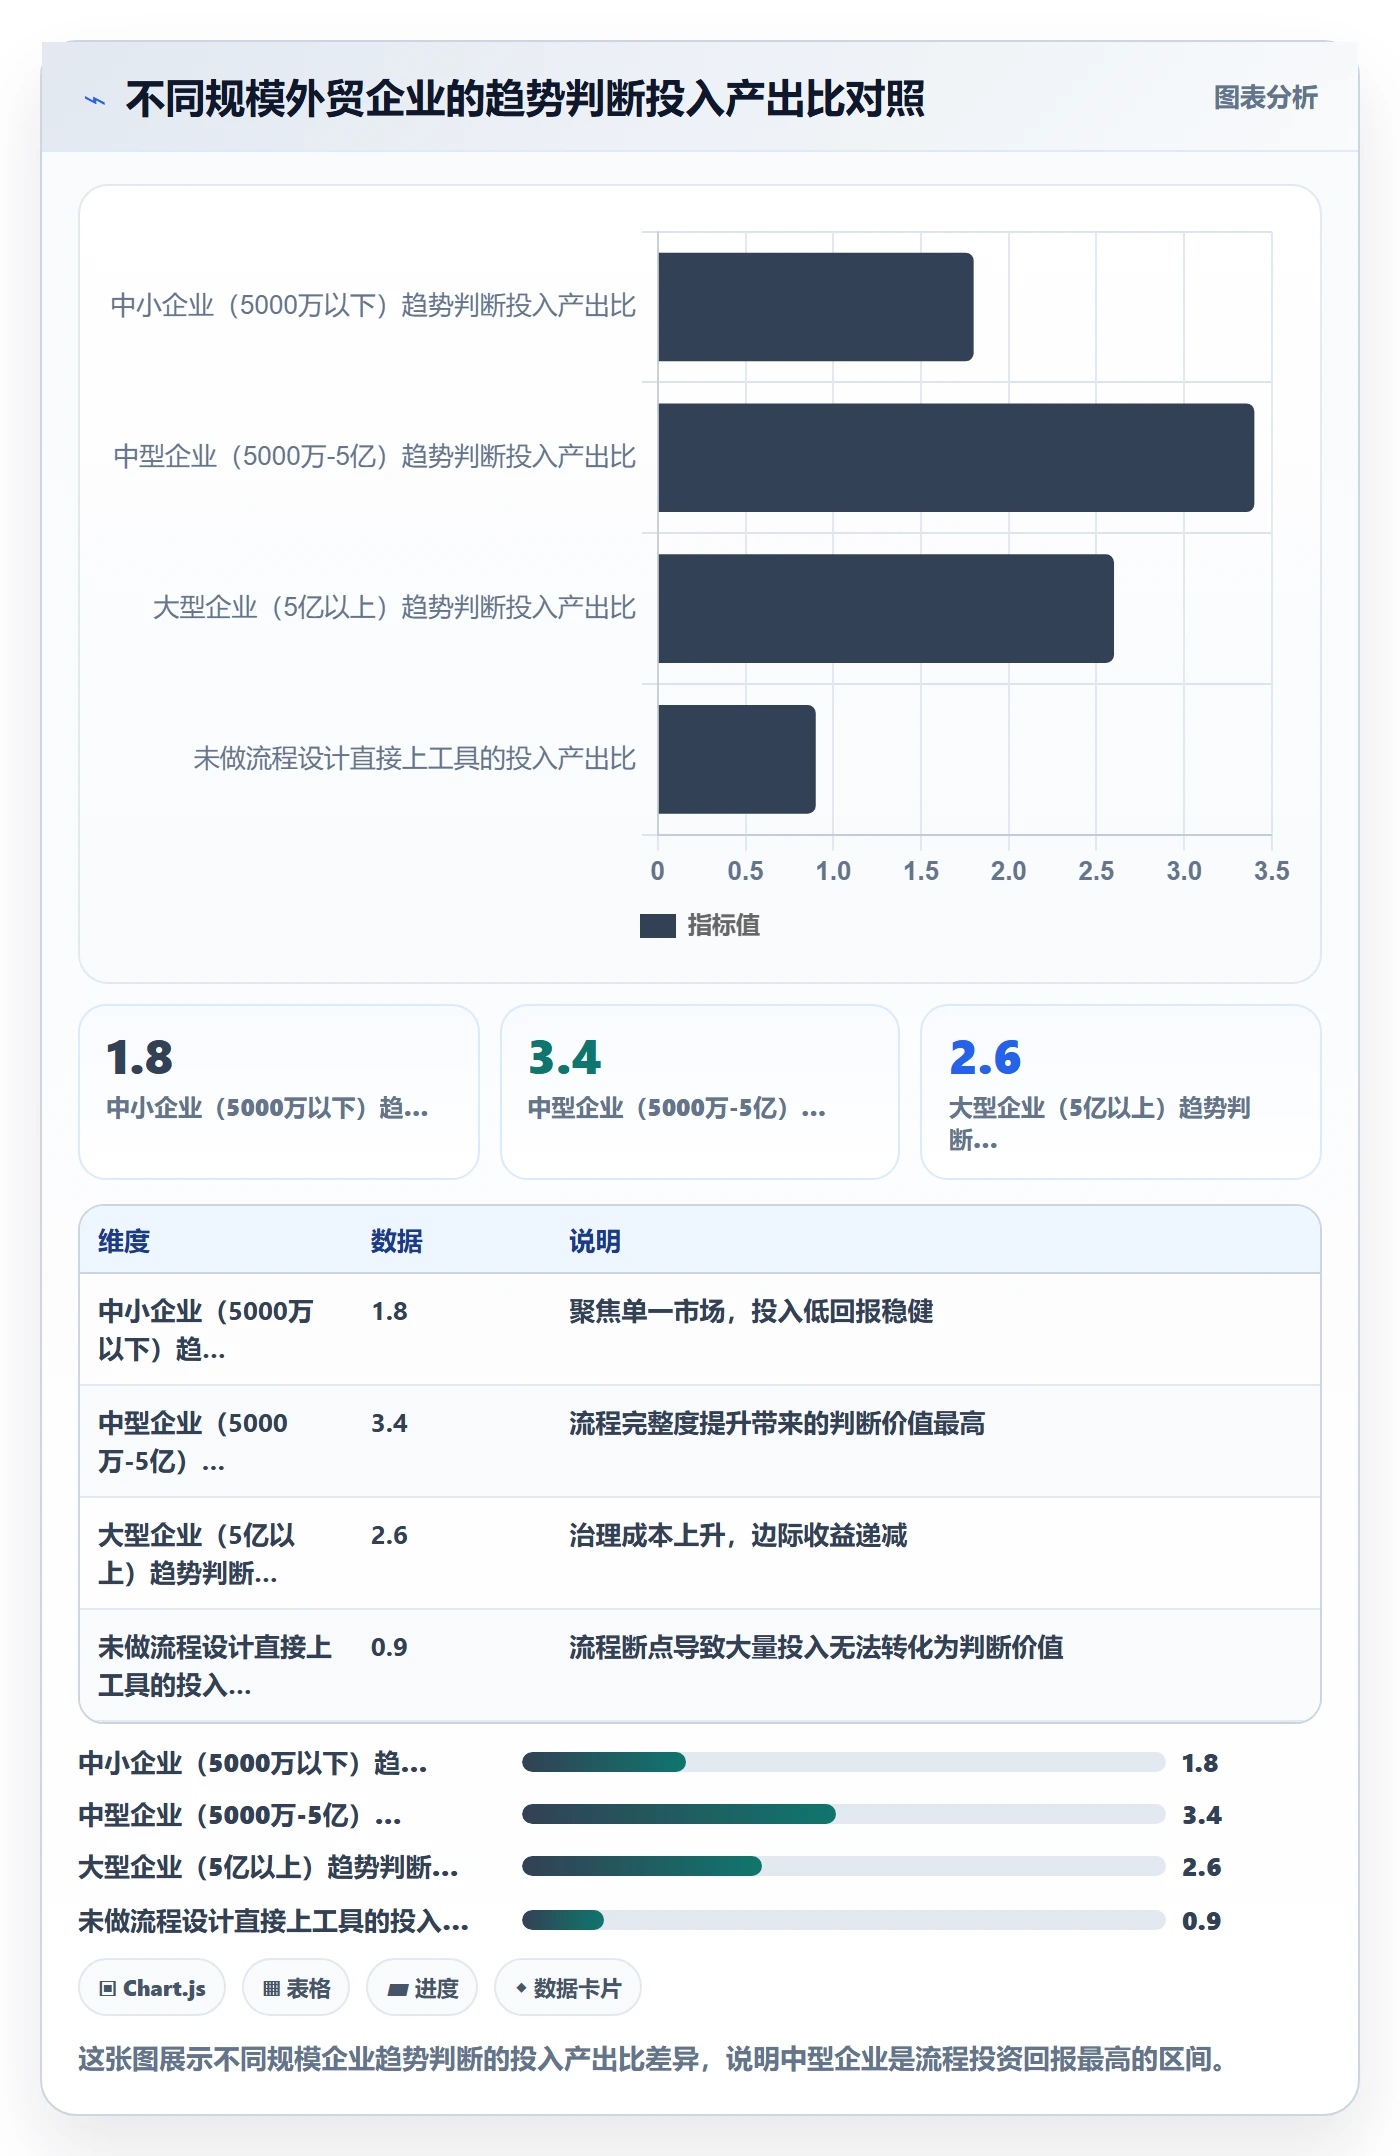Image resolution: width=1400 pixels, height=2156 pixels.
Task: Click the bar icon in 进度 tag
Action: tap(398, 1989)
